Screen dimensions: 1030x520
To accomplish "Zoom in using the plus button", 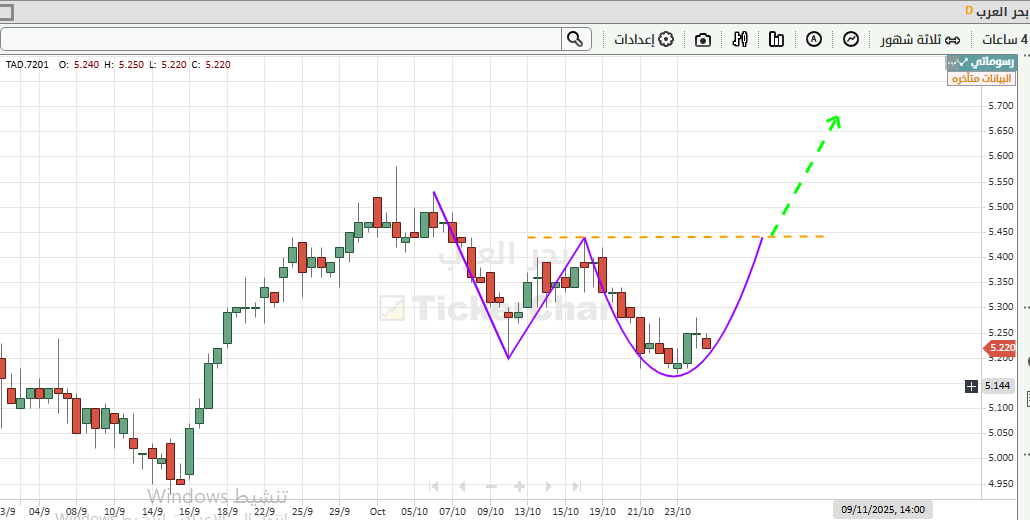I will [x=520, y=486].
